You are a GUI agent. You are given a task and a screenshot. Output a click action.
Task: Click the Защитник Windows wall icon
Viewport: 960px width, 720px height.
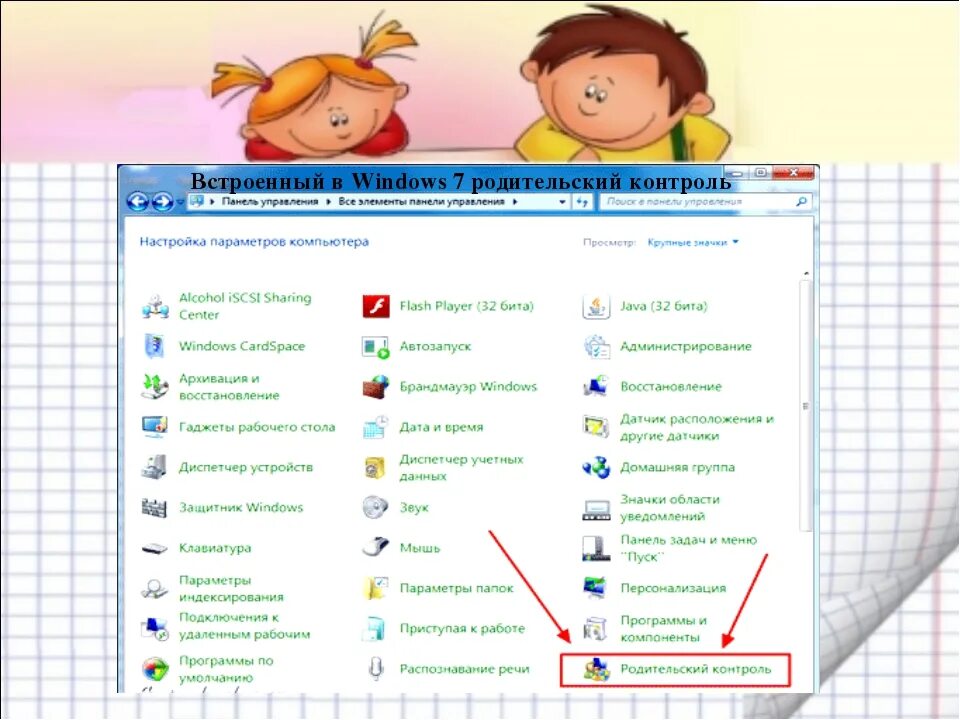(x=154, y=508)
